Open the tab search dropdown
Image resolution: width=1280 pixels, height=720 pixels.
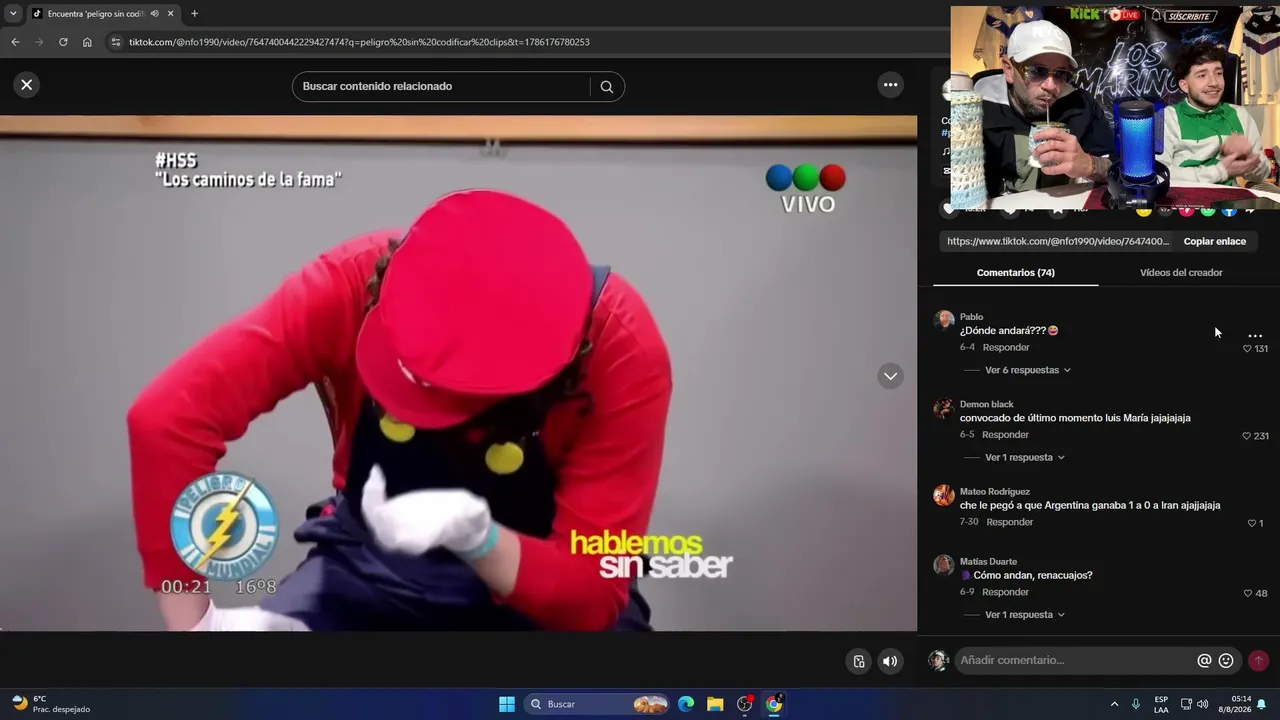[13, 14]
